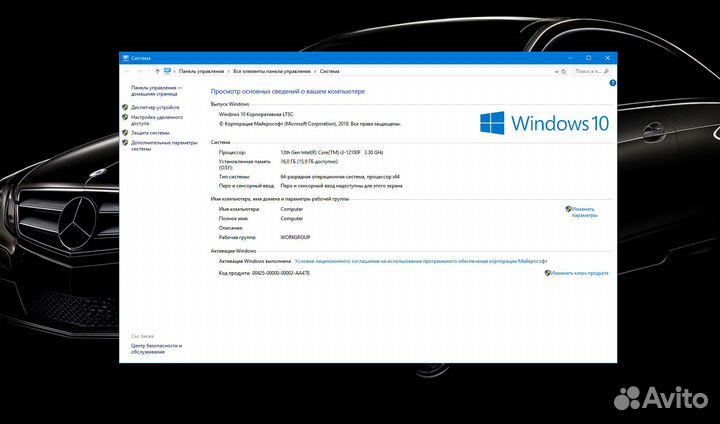Click pen and touch value text
This screenshot has height=424, width=720.
(341, 186)
